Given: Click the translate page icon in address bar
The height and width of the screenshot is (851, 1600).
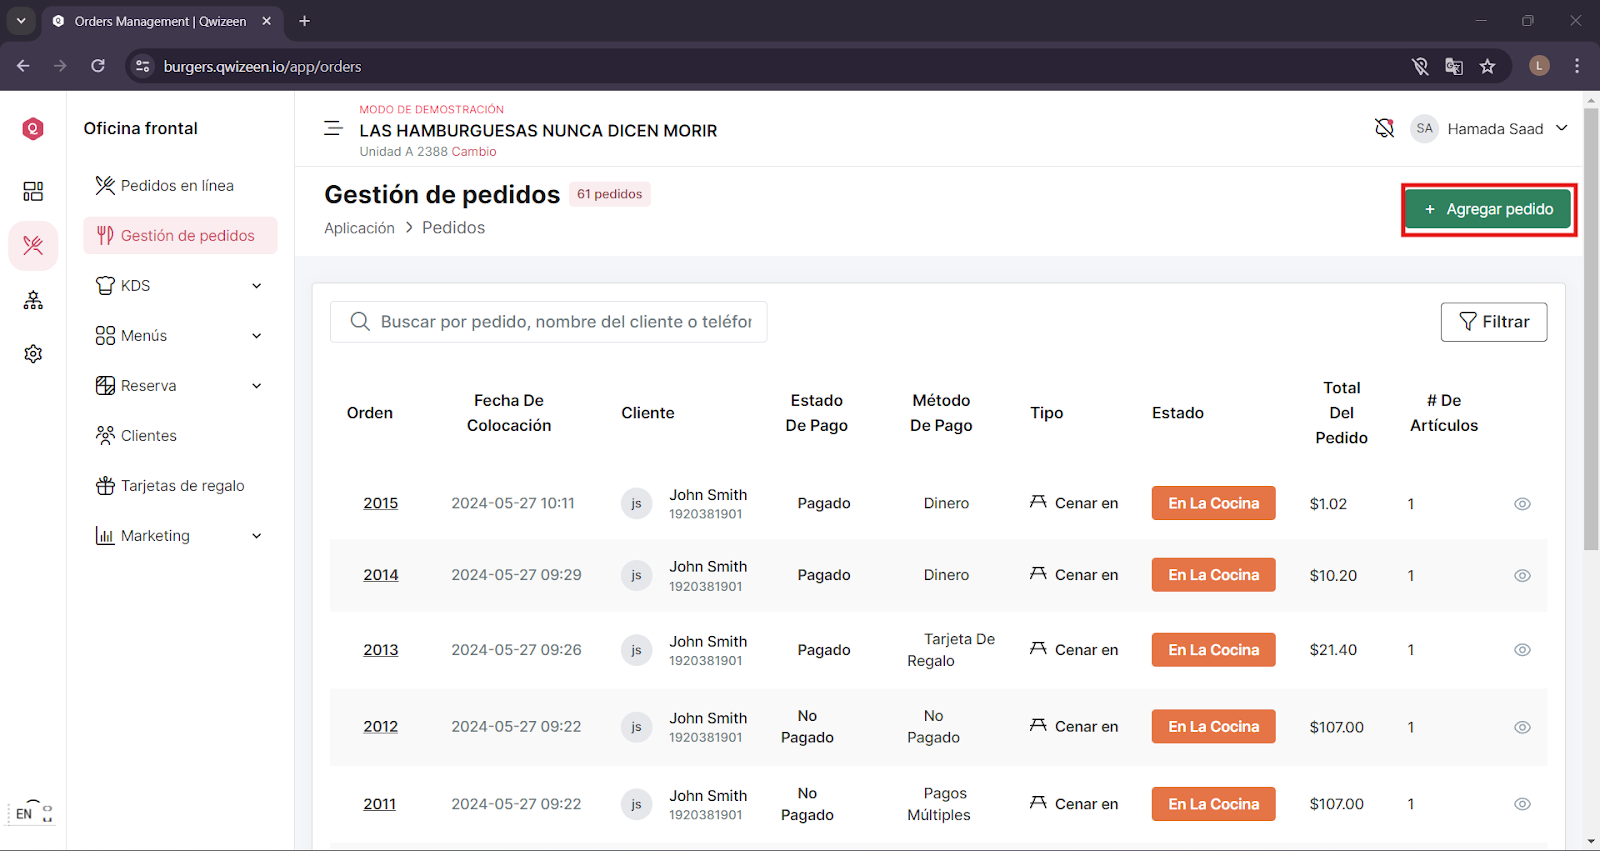Looking at the screenshot, I should 1454,66.
